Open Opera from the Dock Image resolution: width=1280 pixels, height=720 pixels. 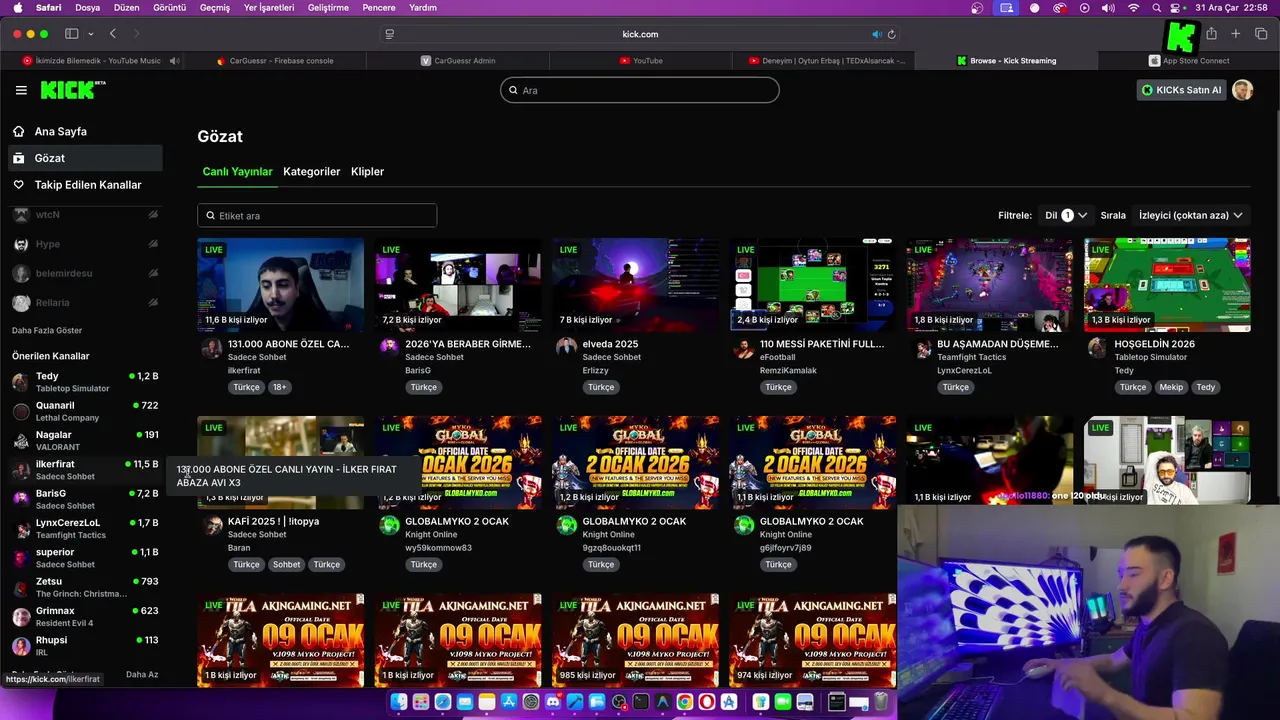click(707, 702)
